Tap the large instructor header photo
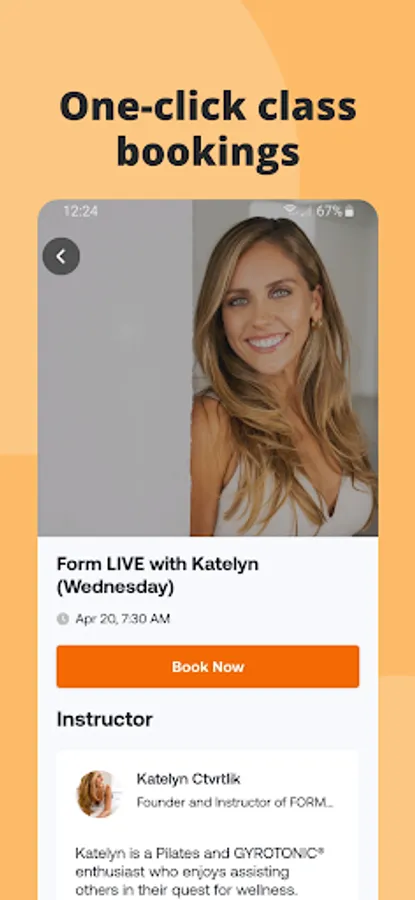 click(x=208, y=367)
